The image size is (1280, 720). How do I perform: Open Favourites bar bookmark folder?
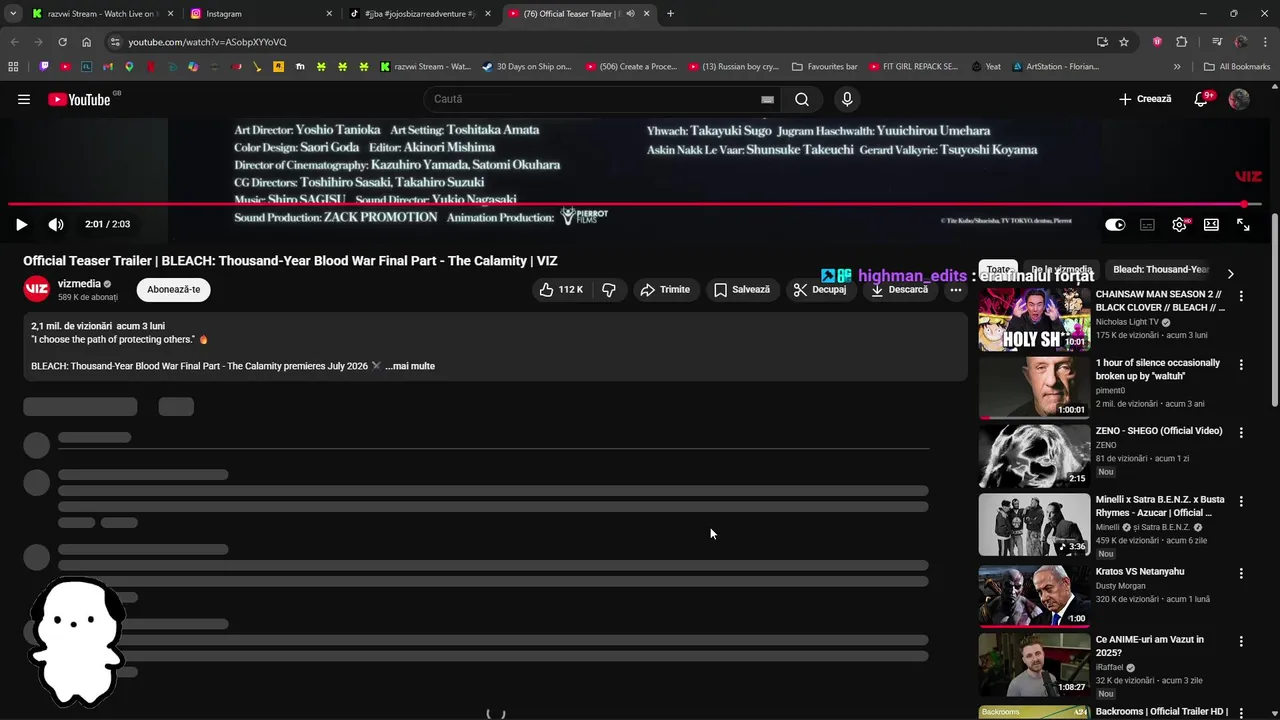[825, 67]
